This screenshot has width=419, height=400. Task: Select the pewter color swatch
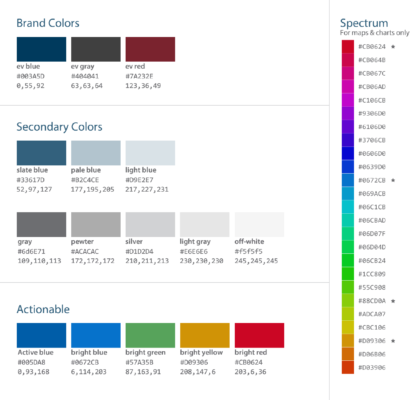96,225
